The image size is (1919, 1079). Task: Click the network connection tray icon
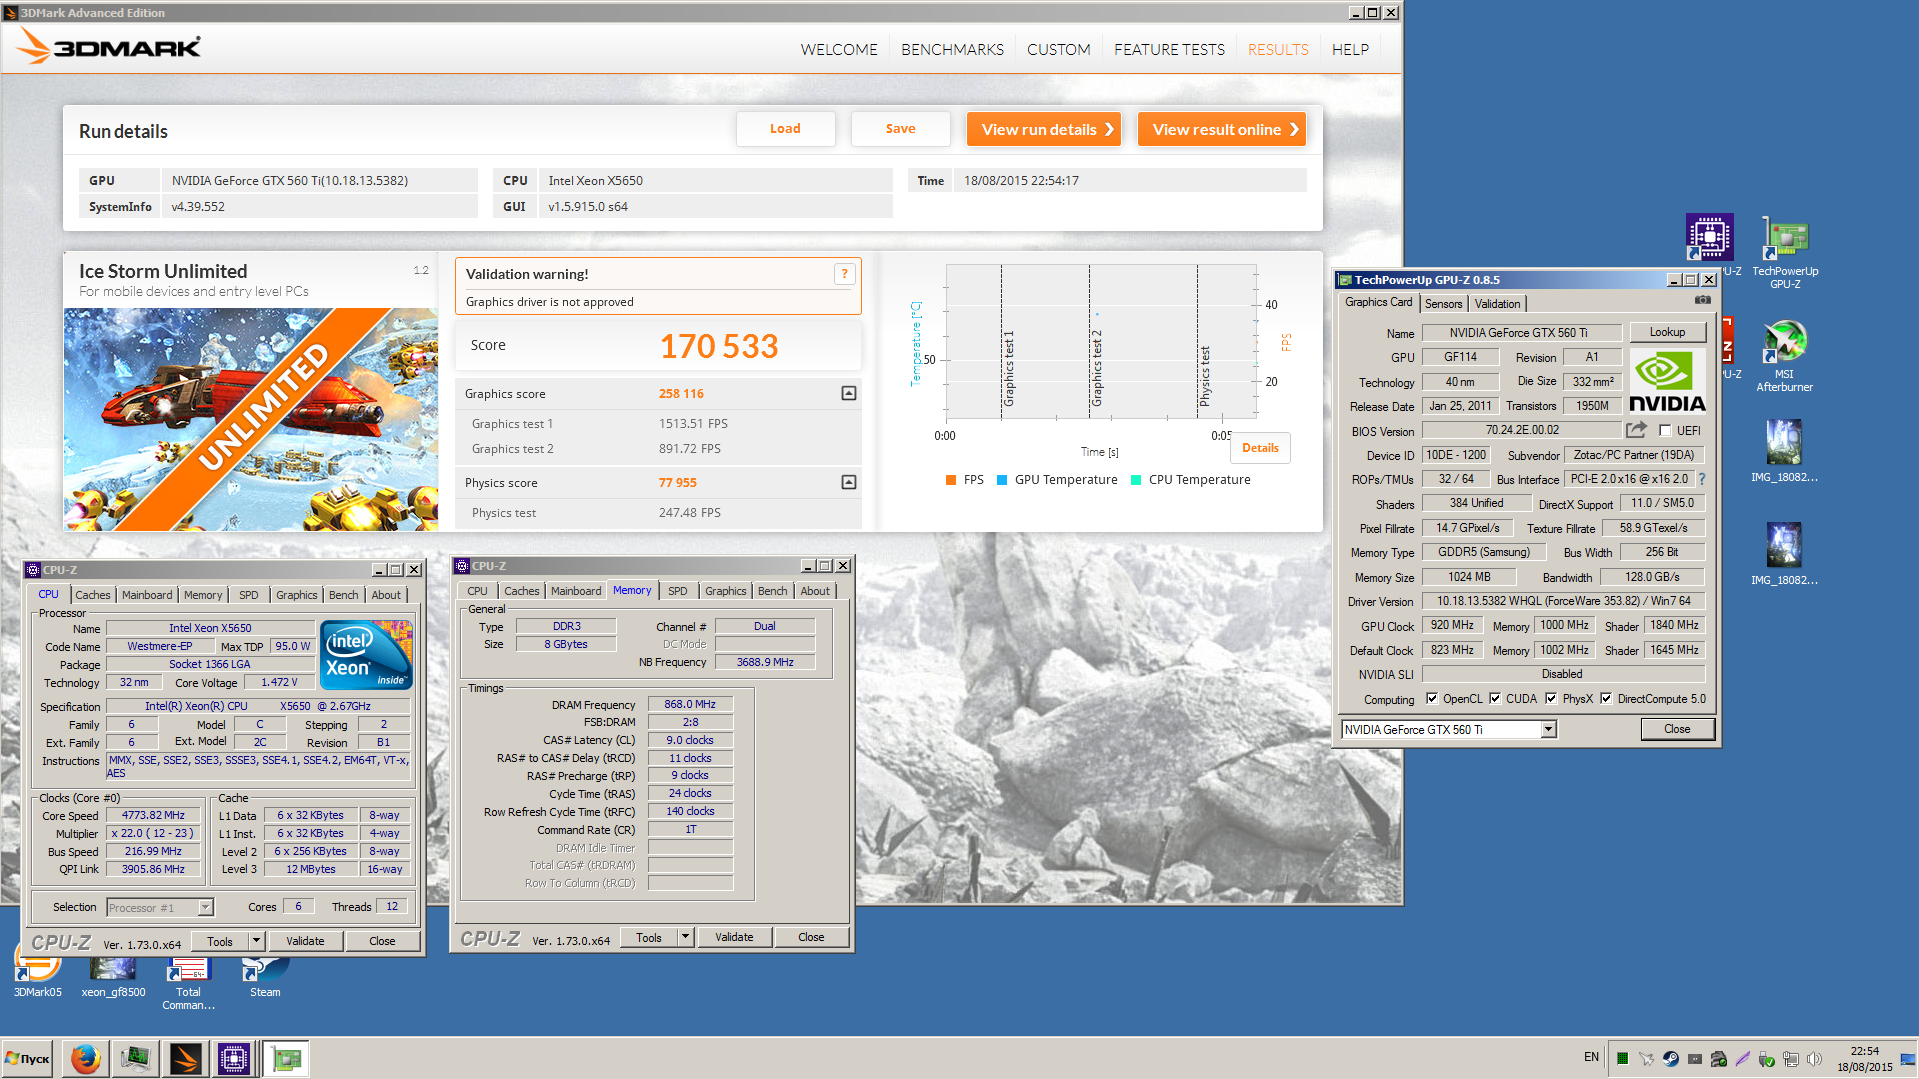(x=1791, y=1058)
